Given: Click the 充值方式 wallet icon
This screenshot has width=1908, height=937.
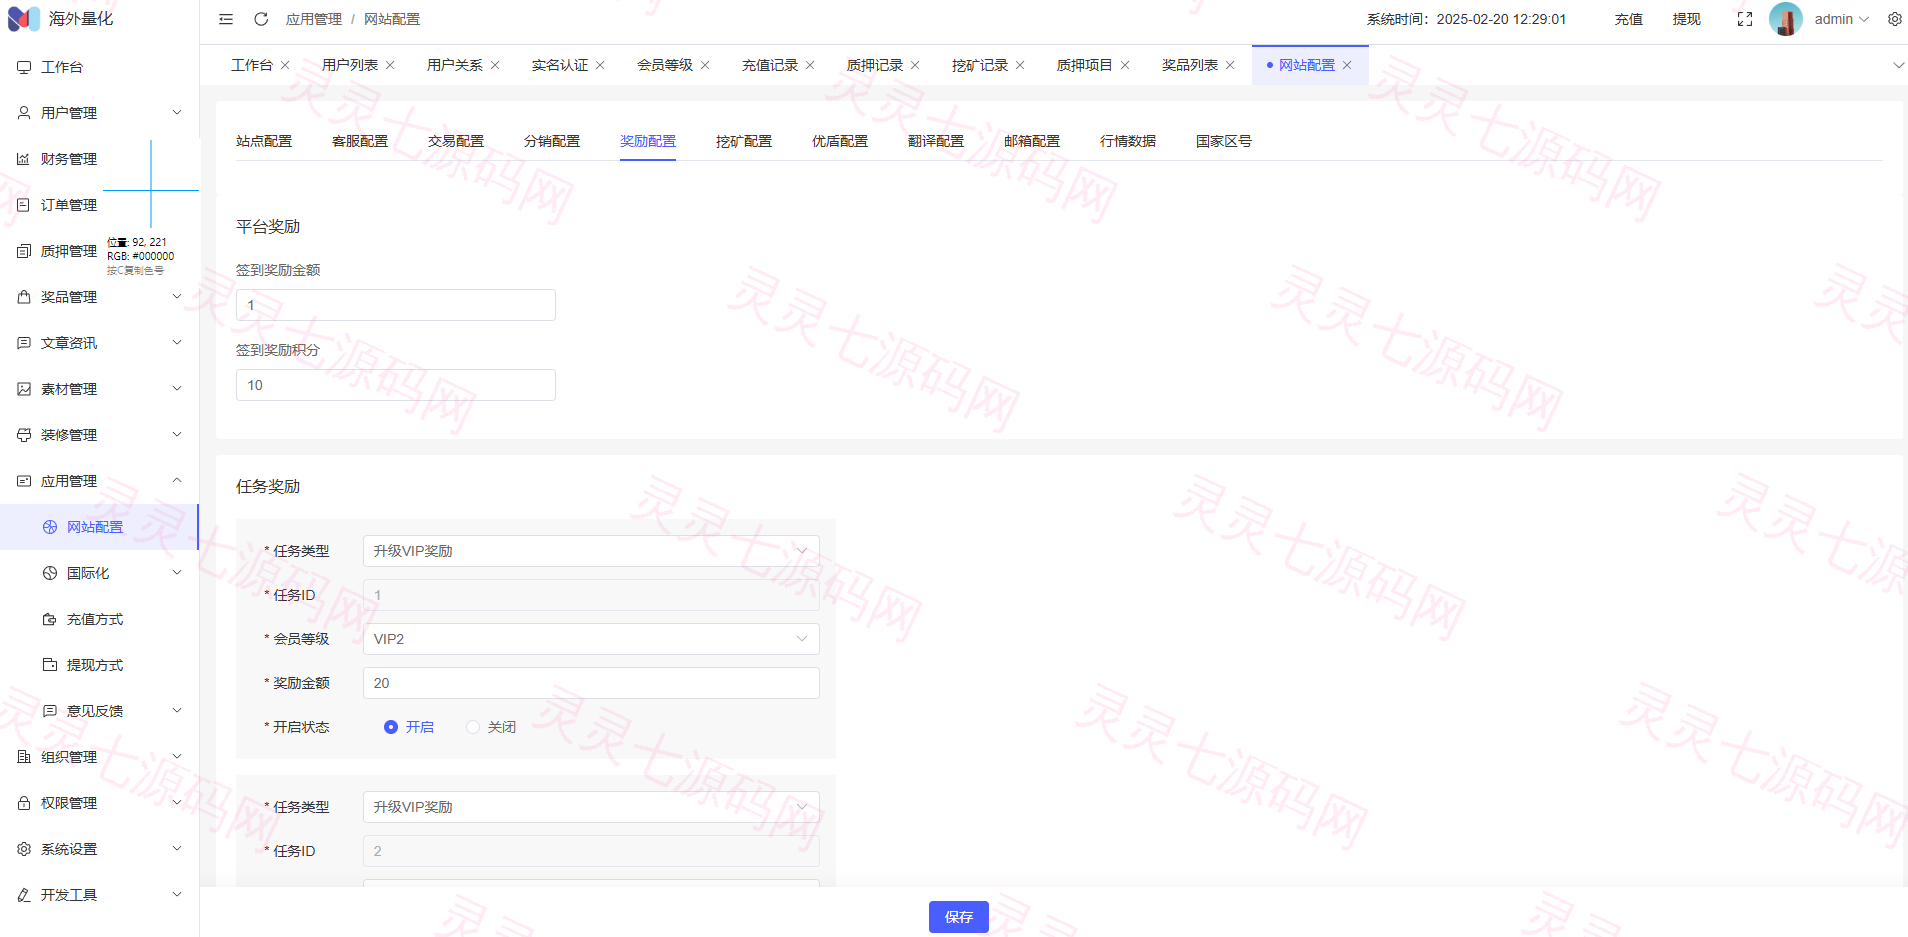Looking at the screenshot, I should click(50, 619).
